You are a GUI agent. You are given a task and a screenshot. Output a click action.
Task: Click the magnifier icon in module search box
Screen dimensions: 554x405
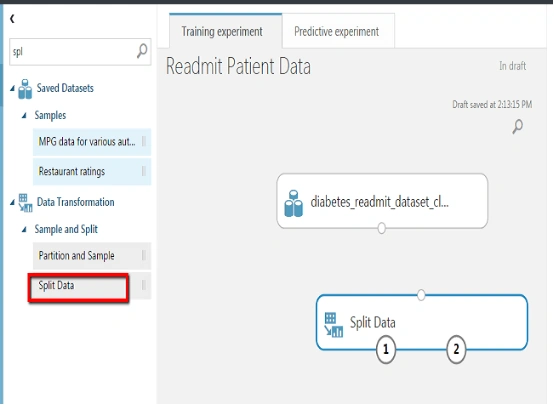pyautogui.click(x=142, y=51)
